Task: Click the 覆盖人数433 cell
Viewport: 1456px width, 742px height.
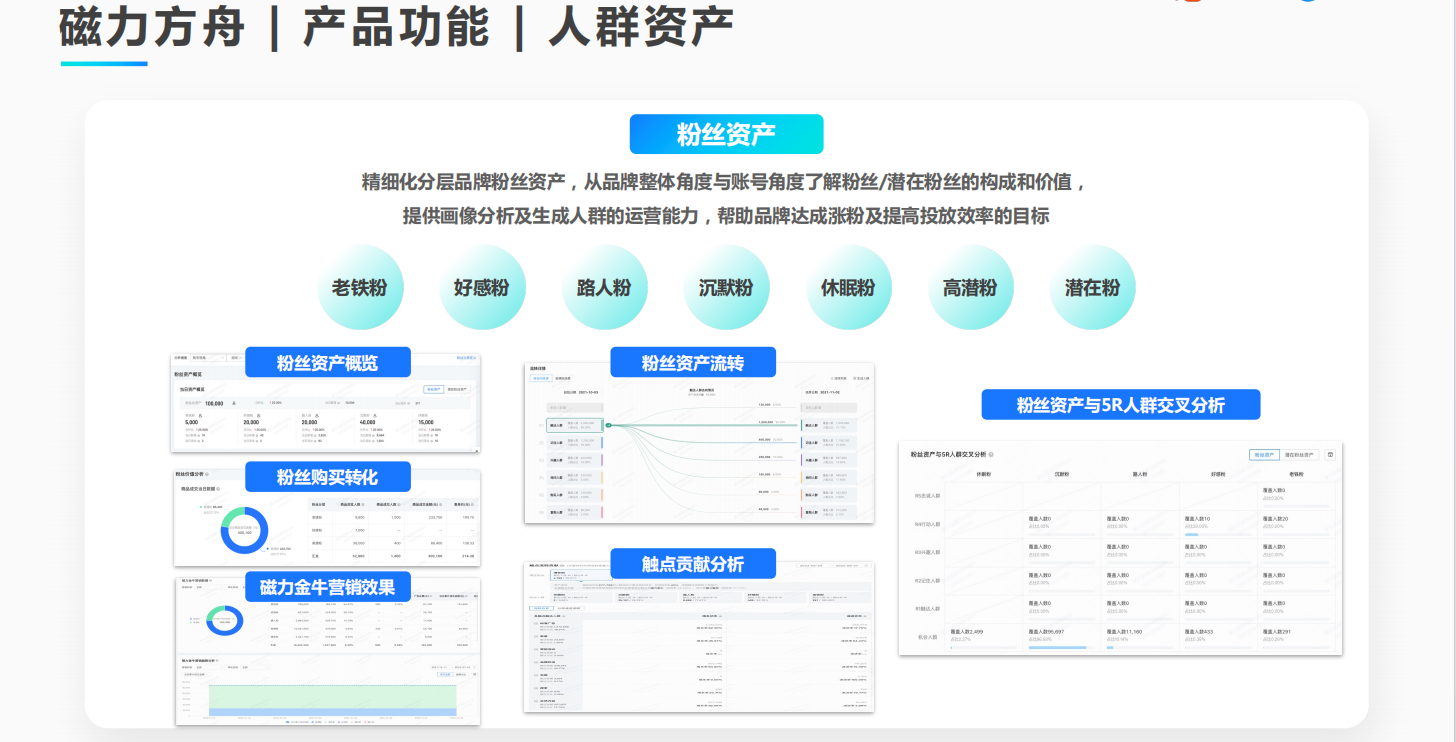Action: 1218,637
